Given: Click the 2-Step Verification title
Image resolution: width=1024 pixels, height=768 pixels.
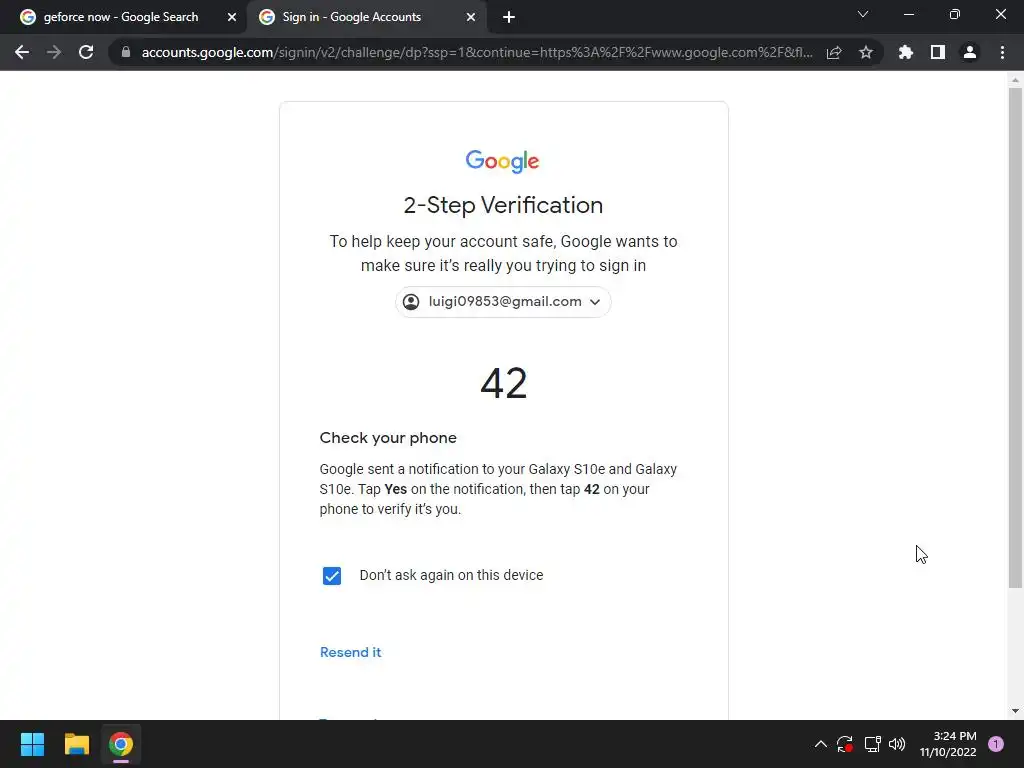Looking at the screenshot, I should point(503,205).
